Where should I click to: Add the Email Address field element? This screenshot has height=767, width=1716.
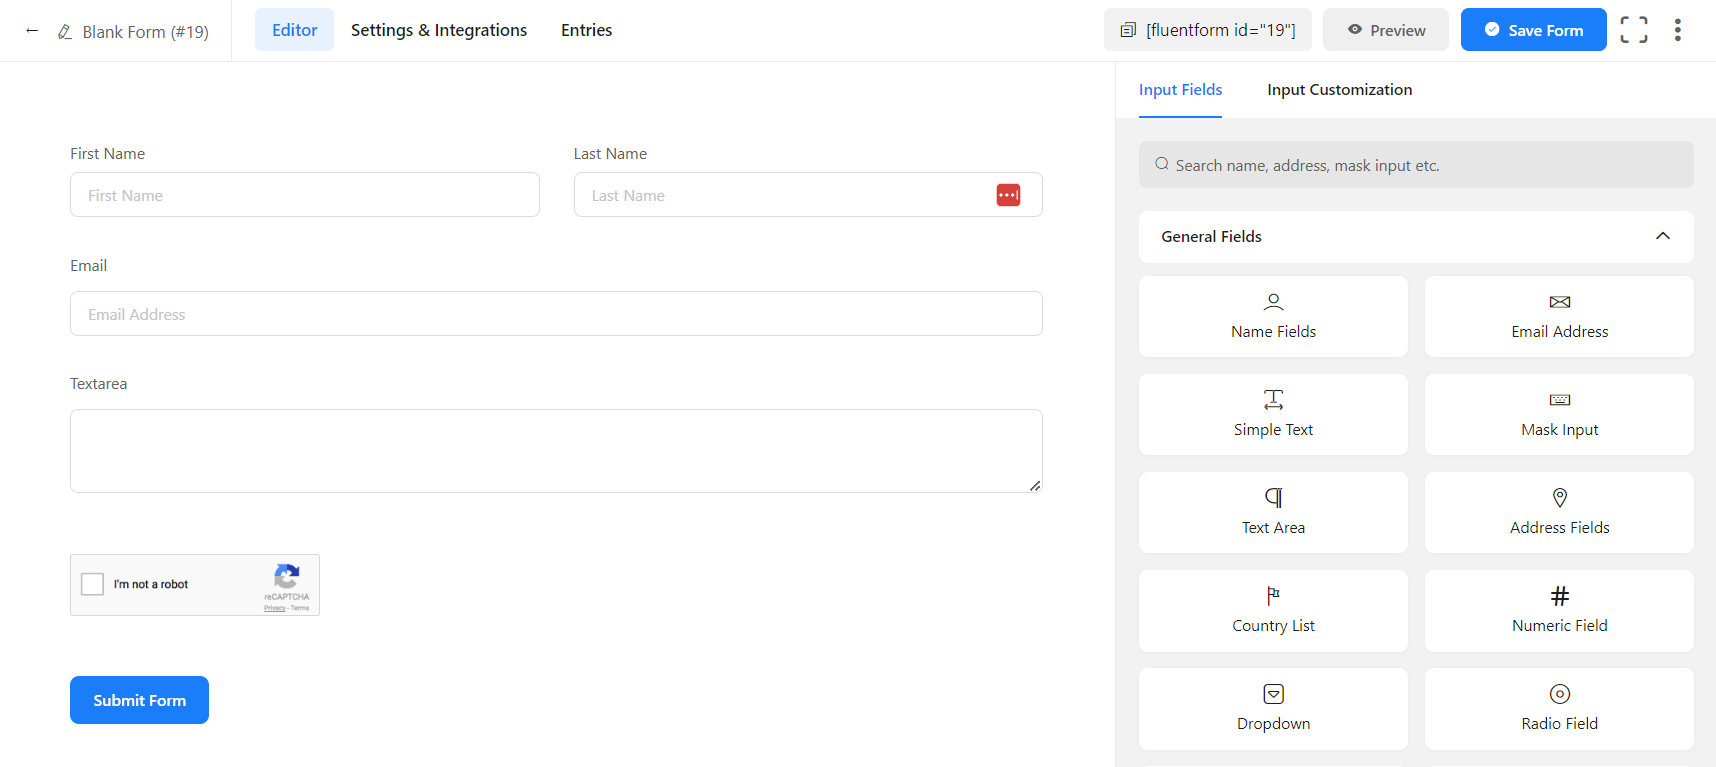(1558, 316)
